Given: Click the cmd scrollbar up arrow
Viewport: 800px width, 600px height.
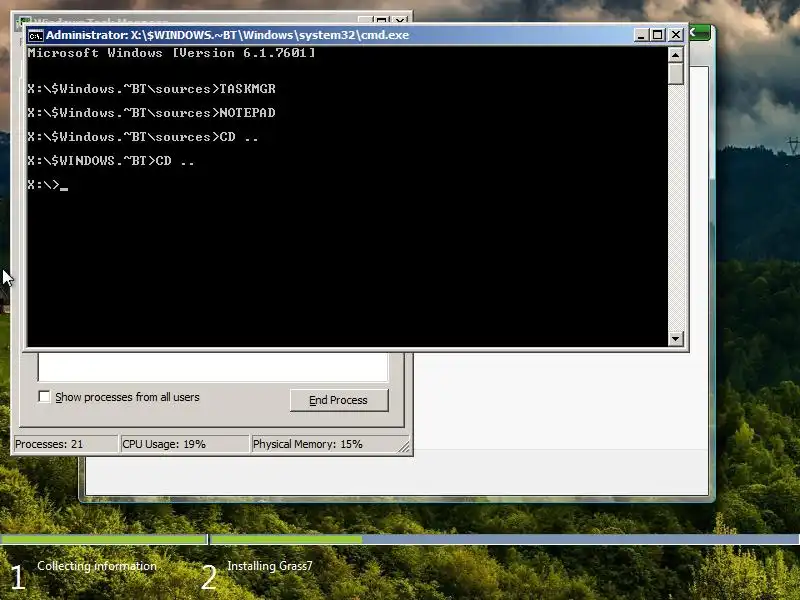Looking at the screenshot, I should pyautogui.click(x=676, y=55).
